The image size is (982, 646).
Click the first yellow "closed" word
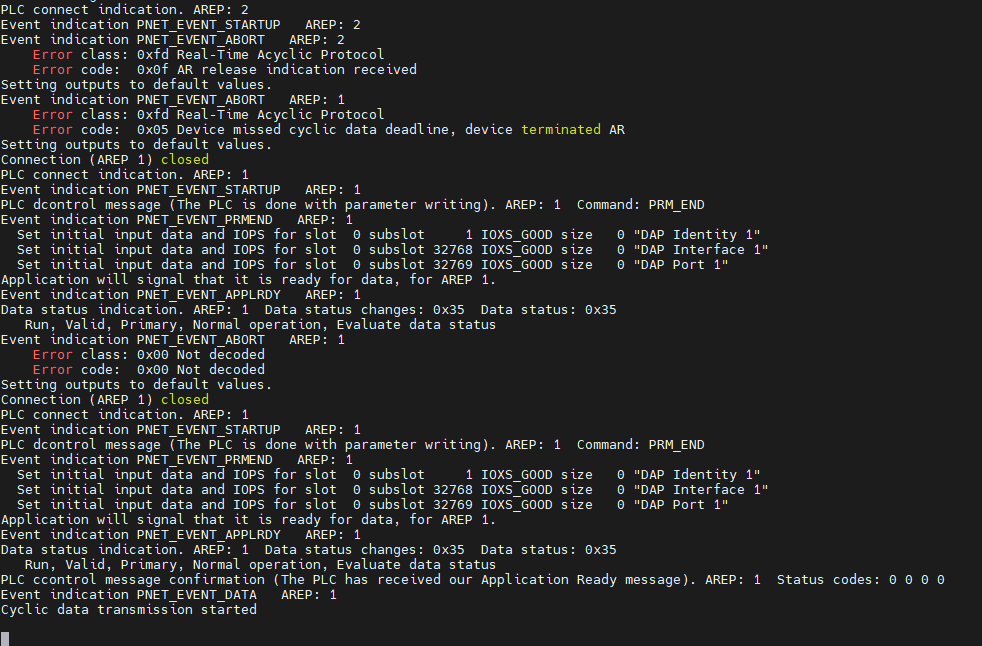click(x=184, y=159)
